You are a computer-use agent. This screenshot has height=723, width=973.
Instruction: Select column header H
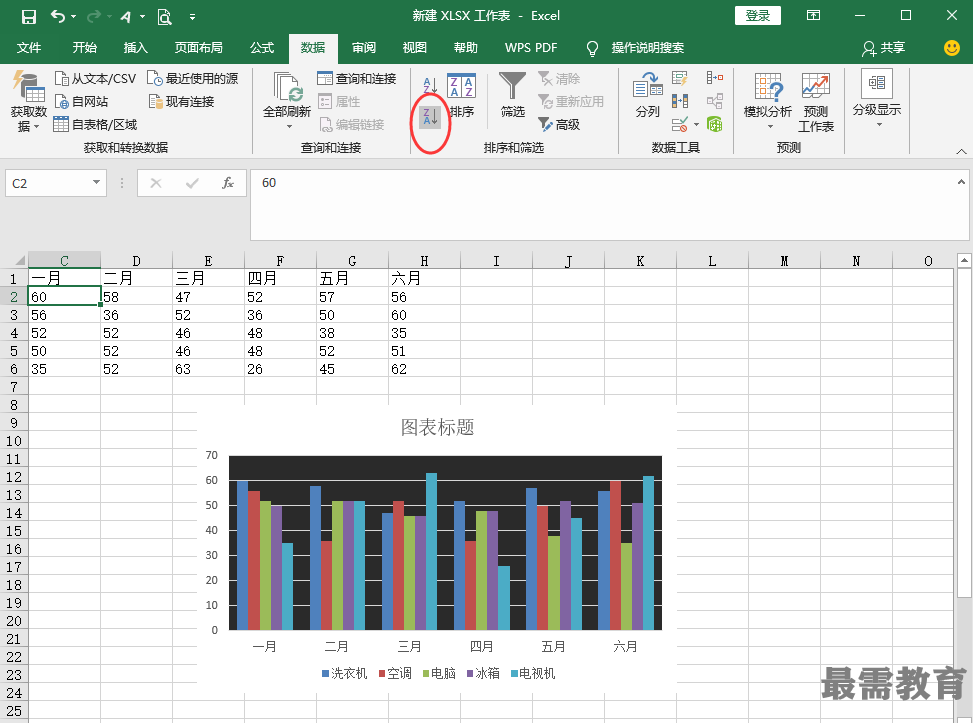pos(424,261)
